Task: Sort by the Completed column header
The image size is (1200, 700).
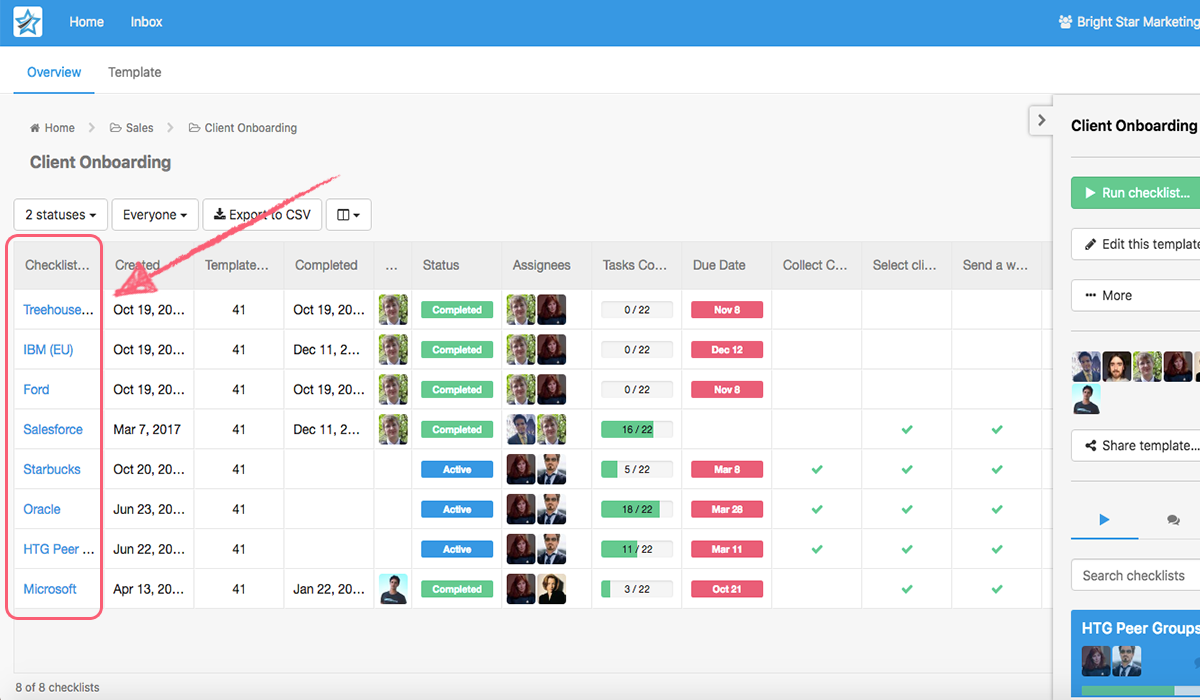Action: tap(329, 265)
